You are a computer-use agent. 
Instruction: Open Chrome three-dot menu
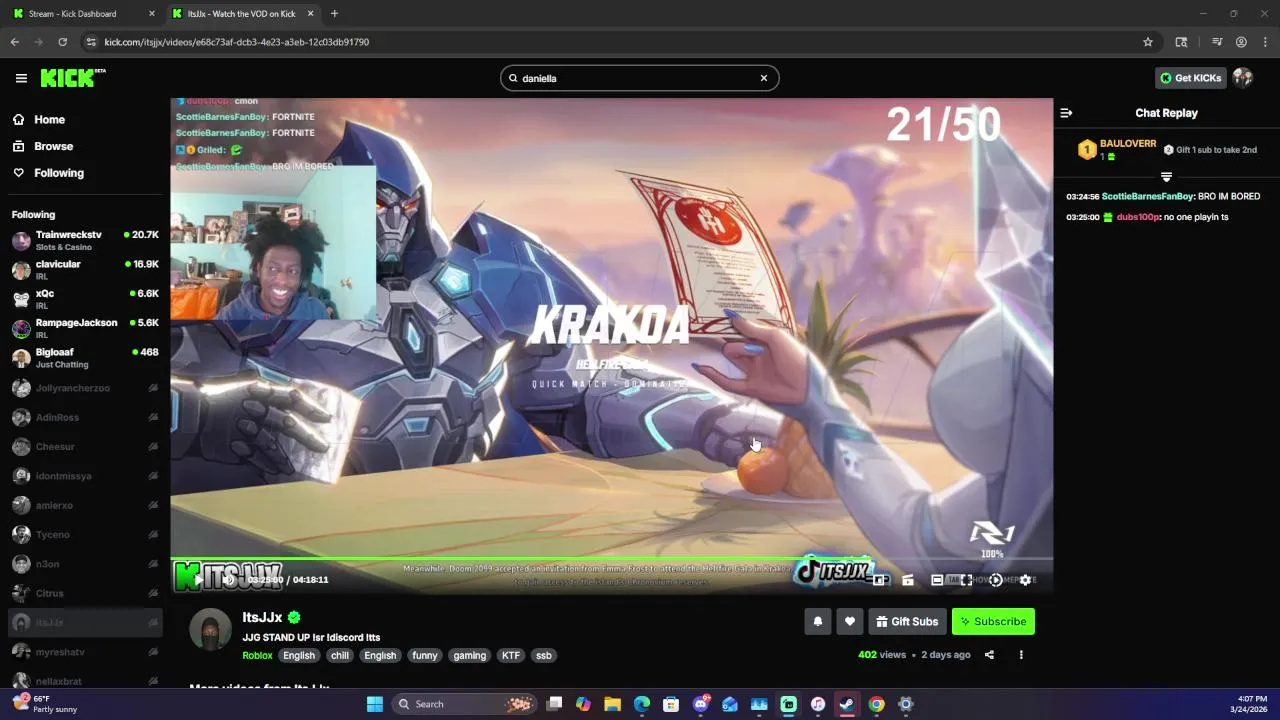pyautogui.click(x=1265, y=42)
